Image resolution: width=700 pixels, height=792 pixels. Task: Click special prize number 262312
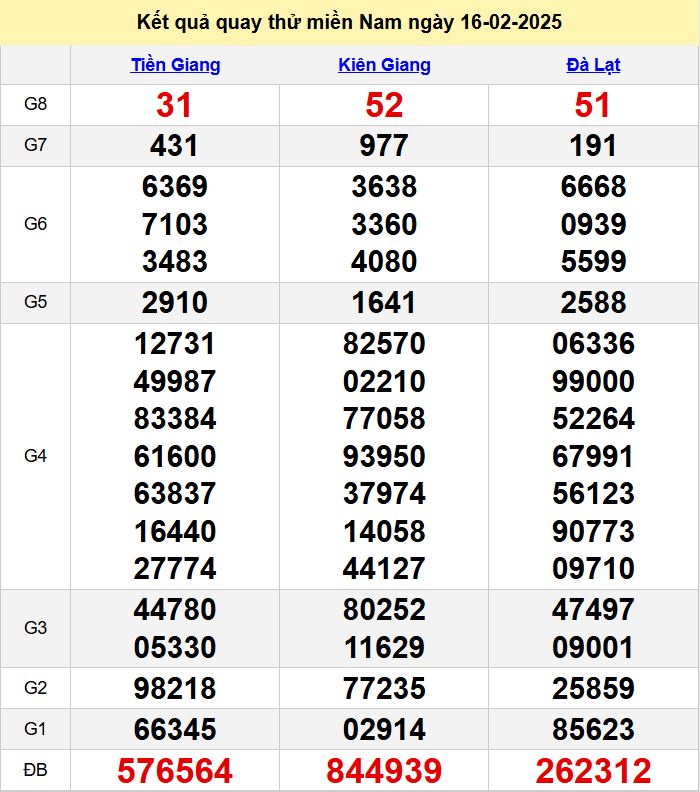point(593,771)
